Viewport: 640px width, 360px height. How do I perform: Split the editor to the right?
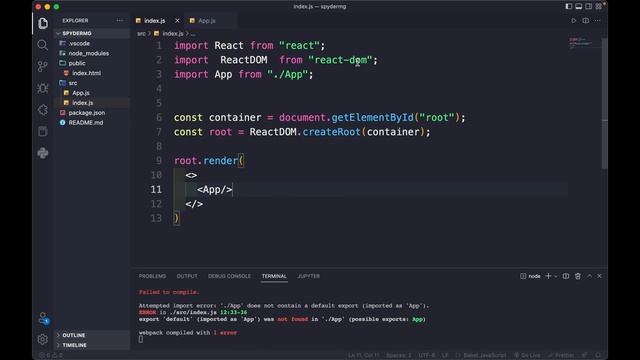[x=586, y=20]
